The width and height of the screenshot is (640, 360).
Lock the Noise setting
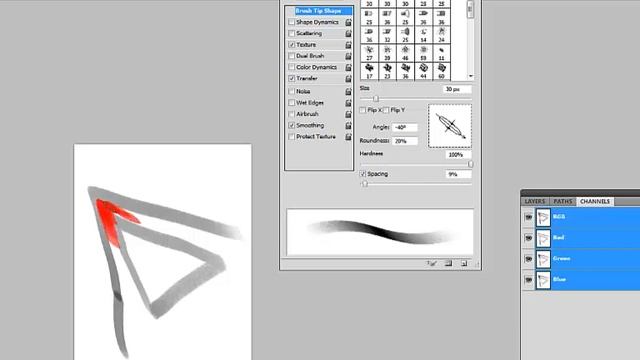coord(348,92)
